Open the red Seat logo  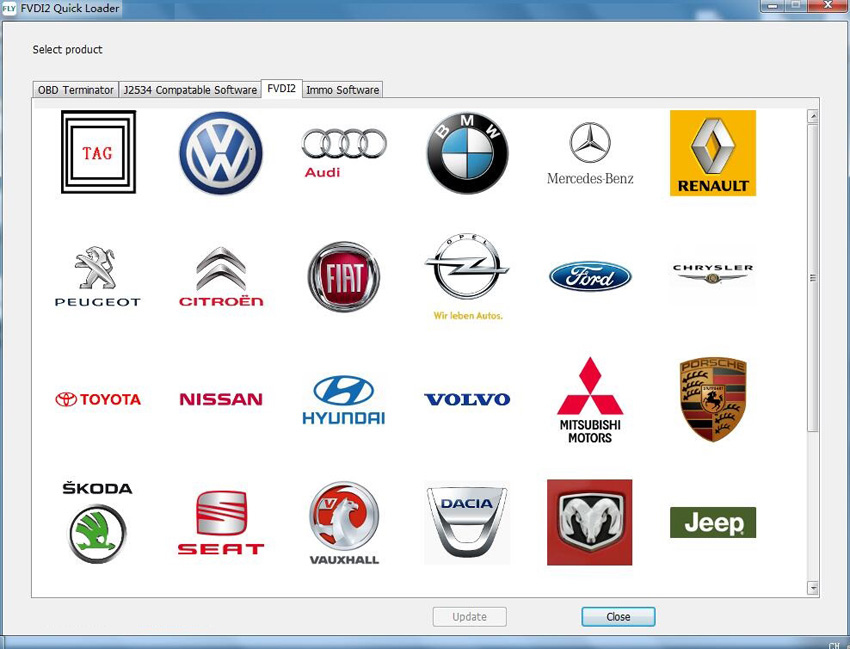pyautogui.click(x=221, y=523)
